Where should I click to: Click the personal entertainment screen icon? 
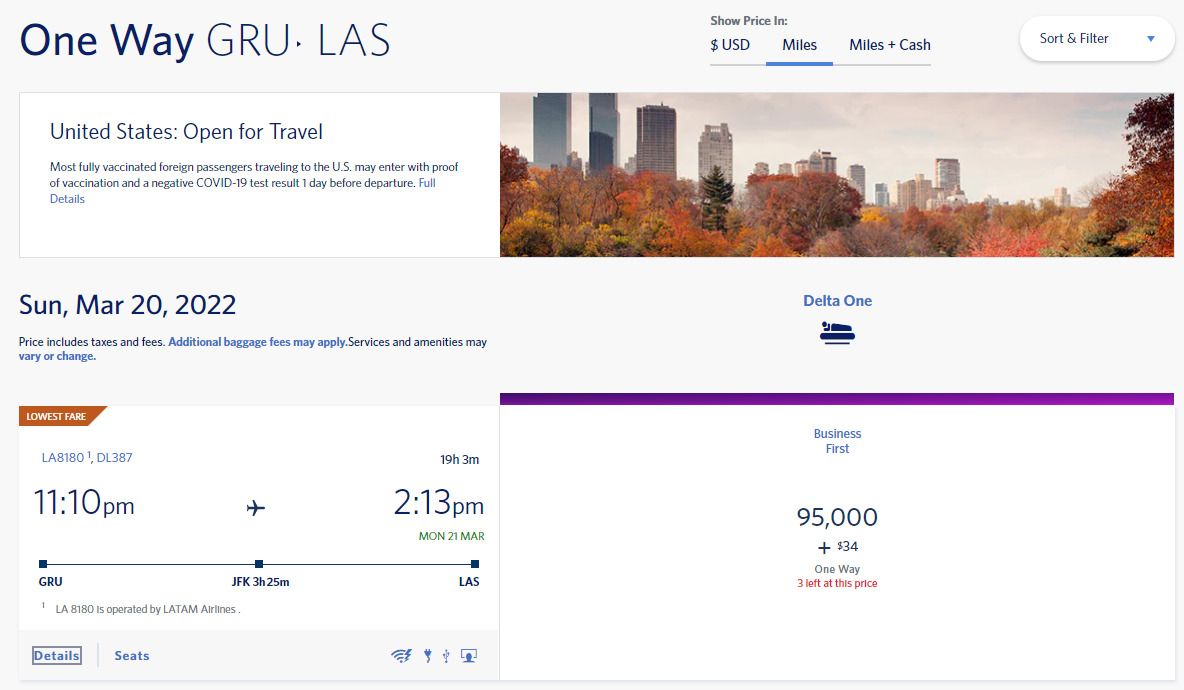[469, 655]
